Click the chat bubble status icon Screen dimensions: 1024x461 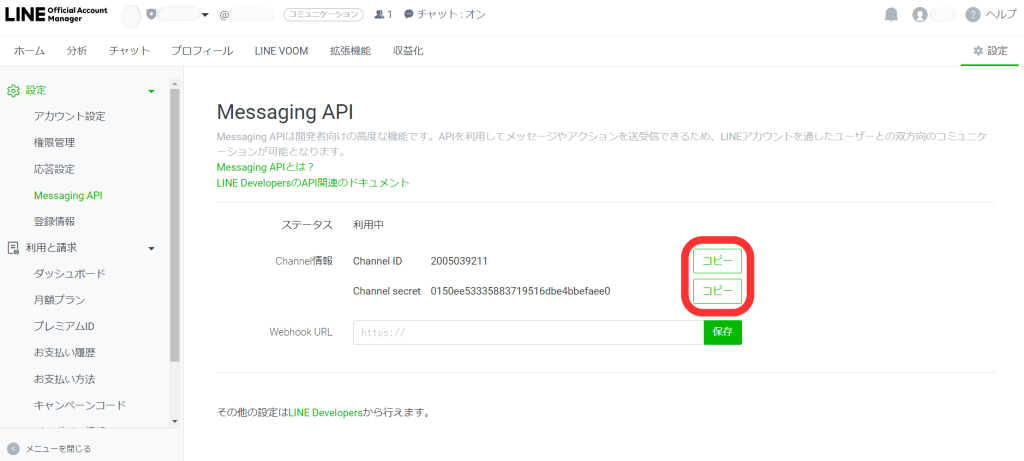point(409,14)
